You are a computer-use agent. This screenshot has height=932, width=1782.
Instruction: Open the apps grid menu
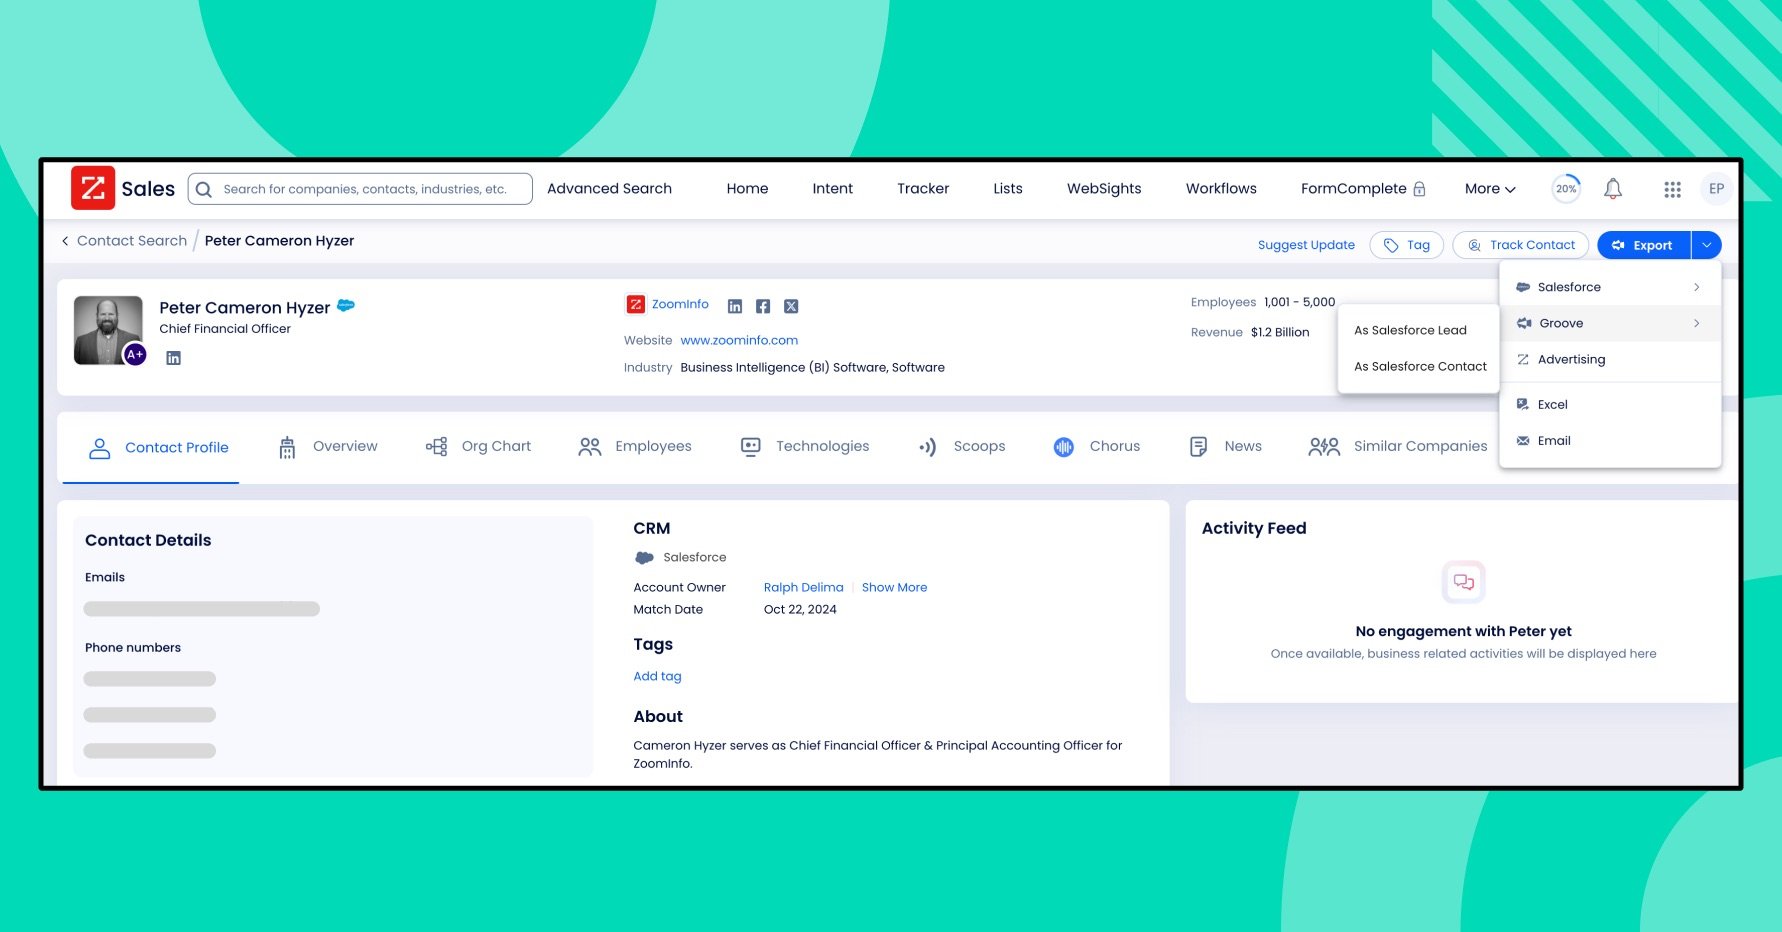1672,188
